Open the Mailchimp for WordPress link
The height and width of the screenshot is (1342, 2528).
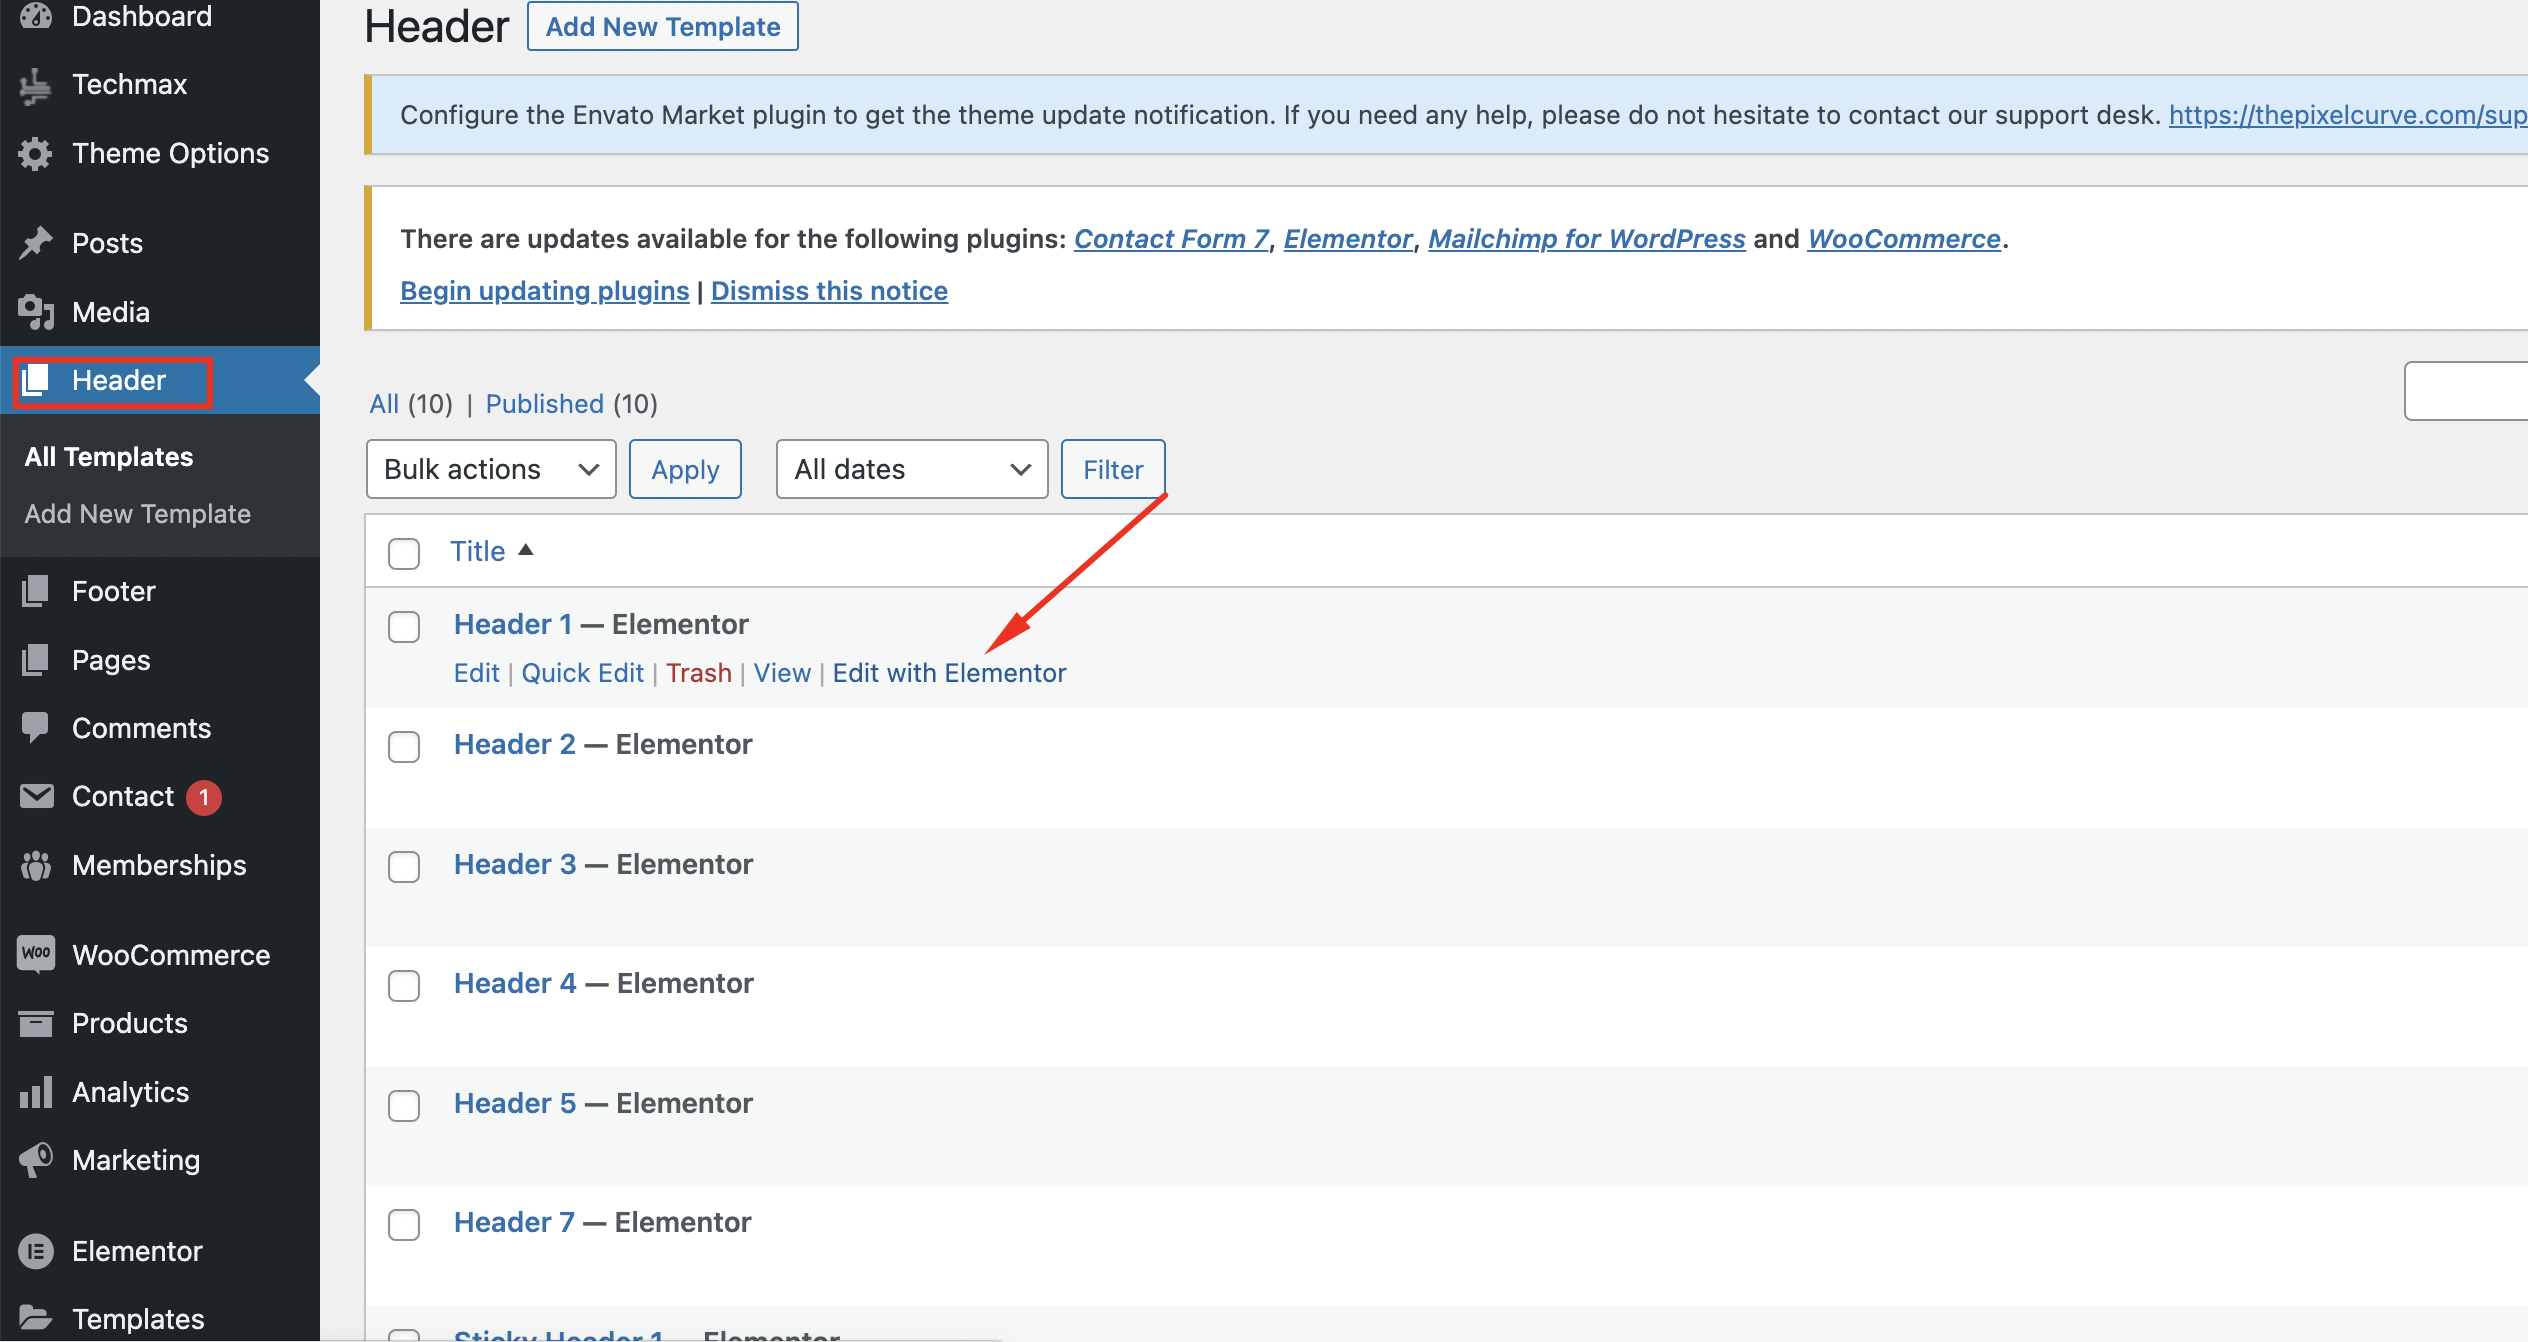click(1587, 239)
